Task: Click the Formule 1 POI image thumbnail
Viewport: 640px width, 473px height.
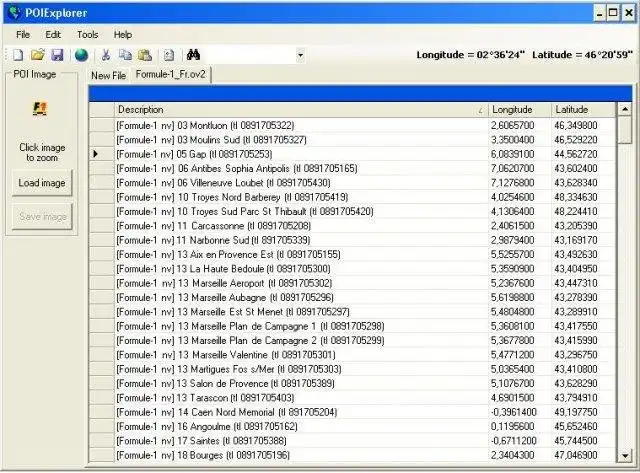Action: [40, 109]
